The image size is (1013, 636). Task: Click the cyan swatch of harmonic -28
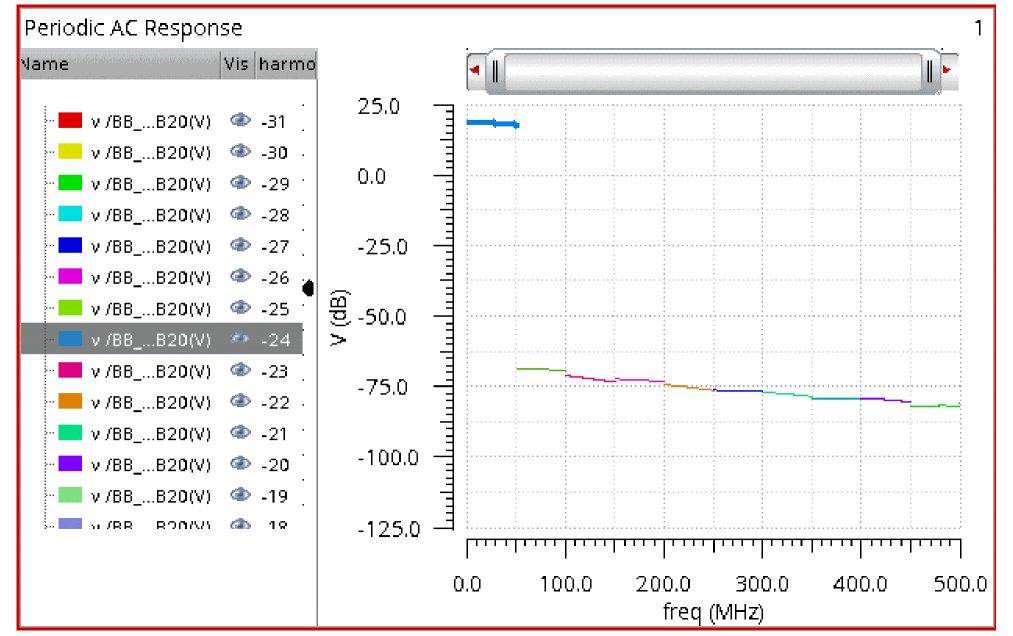click(69, 215)
